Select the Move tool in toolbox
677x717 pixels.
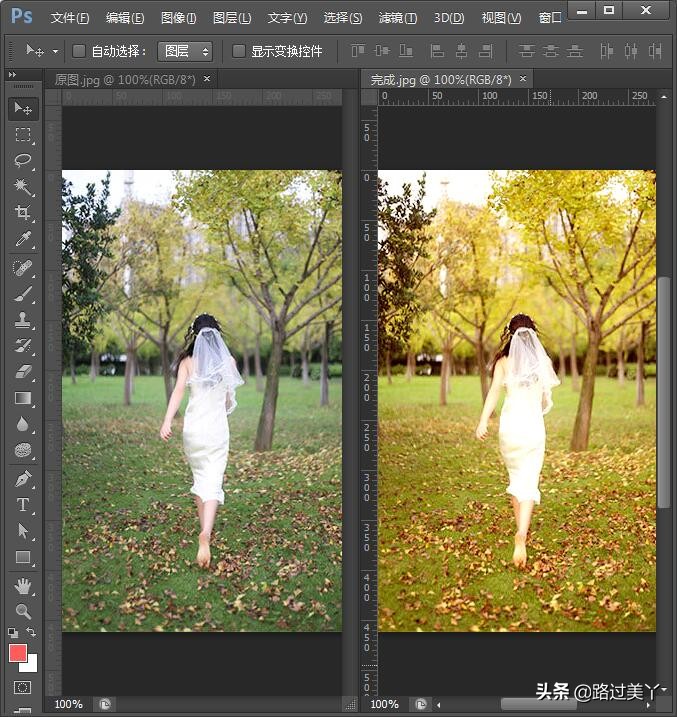22,109
